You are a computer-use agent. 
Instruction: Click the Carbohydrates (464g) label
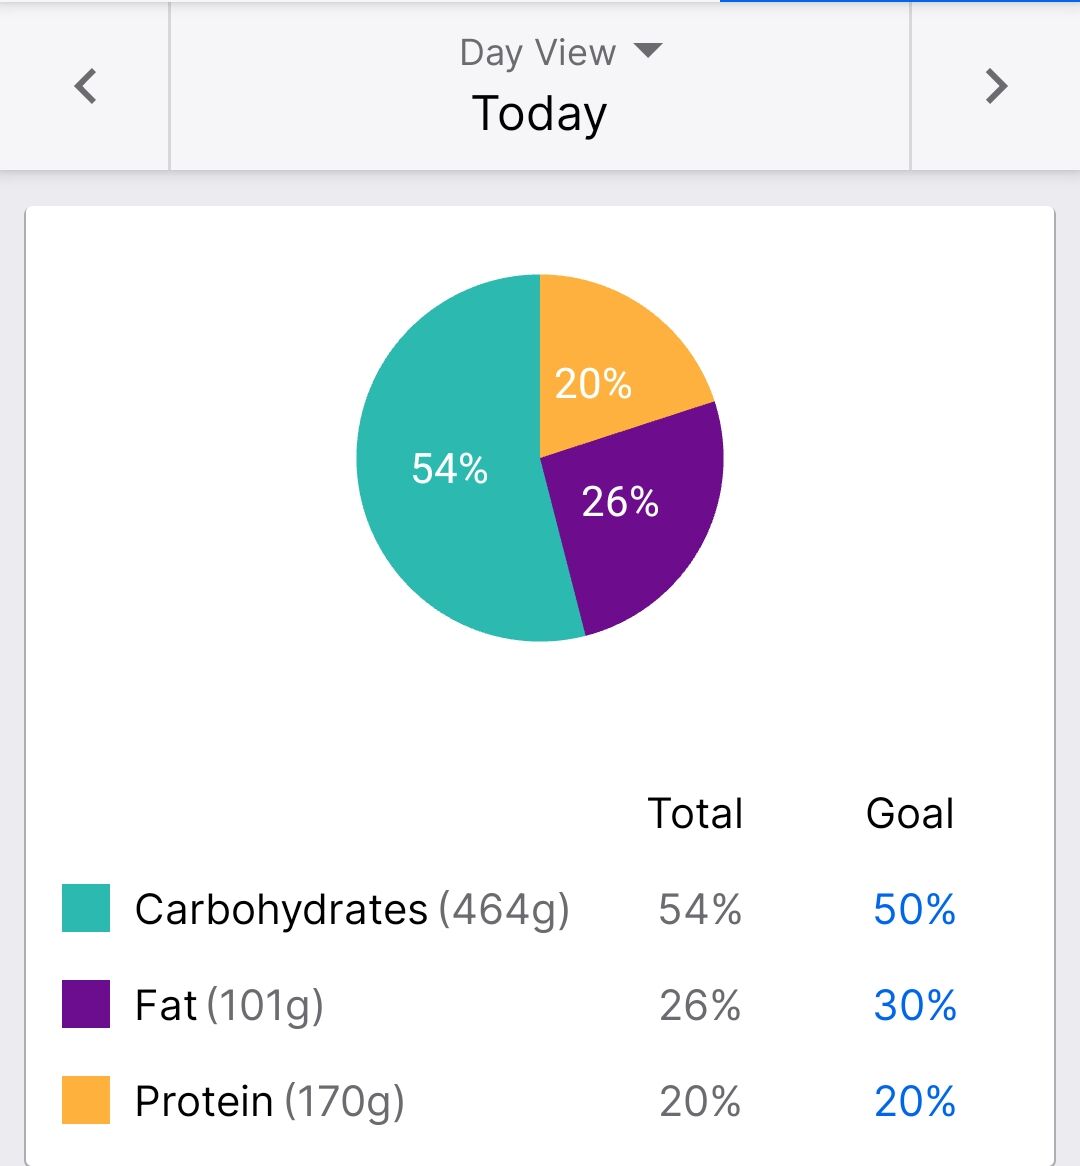click(352, 909)
